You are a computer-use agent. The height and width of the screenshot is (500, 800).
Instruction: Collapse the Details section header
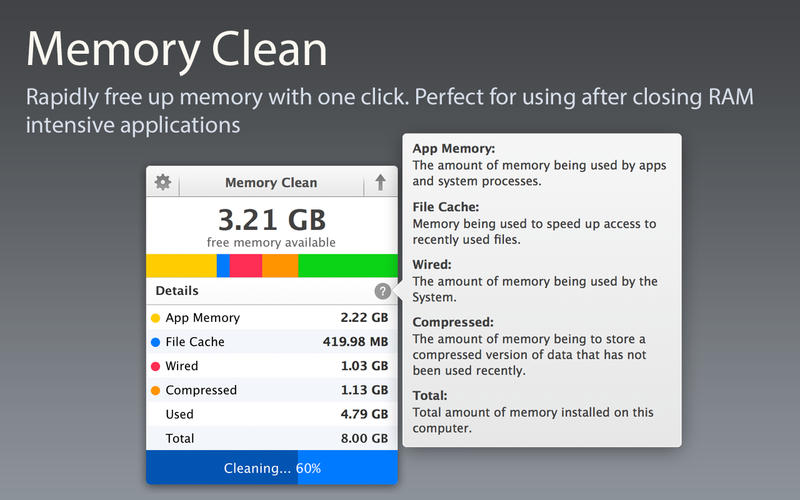point(178,291)
